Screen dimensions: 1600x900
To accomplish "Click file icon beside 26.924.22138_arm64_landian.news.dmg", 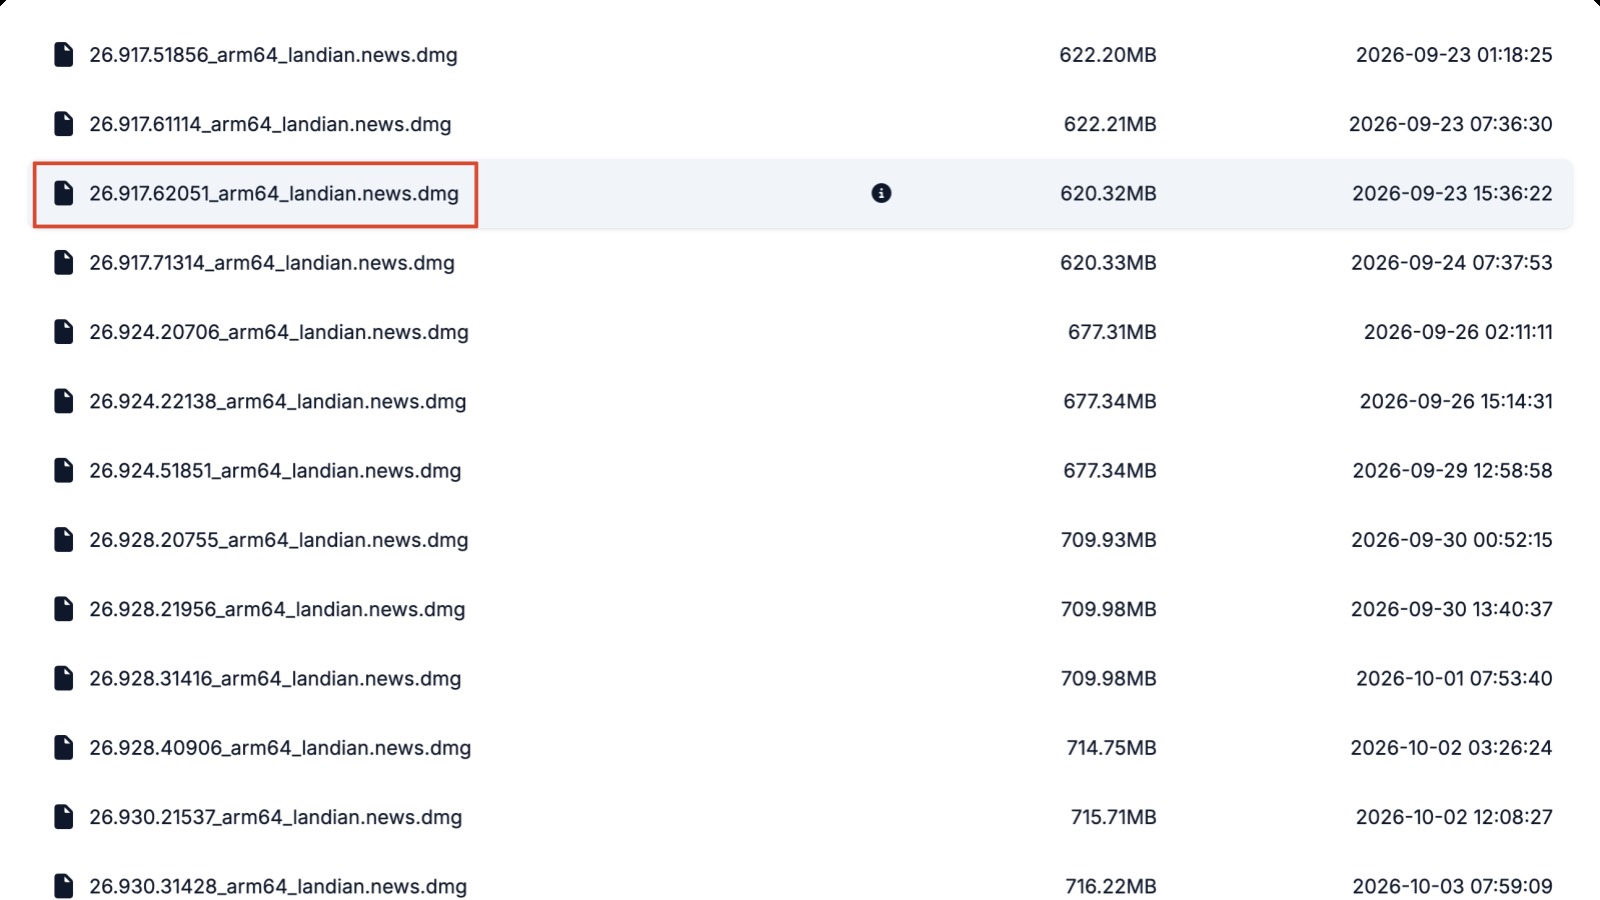I will pyautogui.click(x=63, y=401).
